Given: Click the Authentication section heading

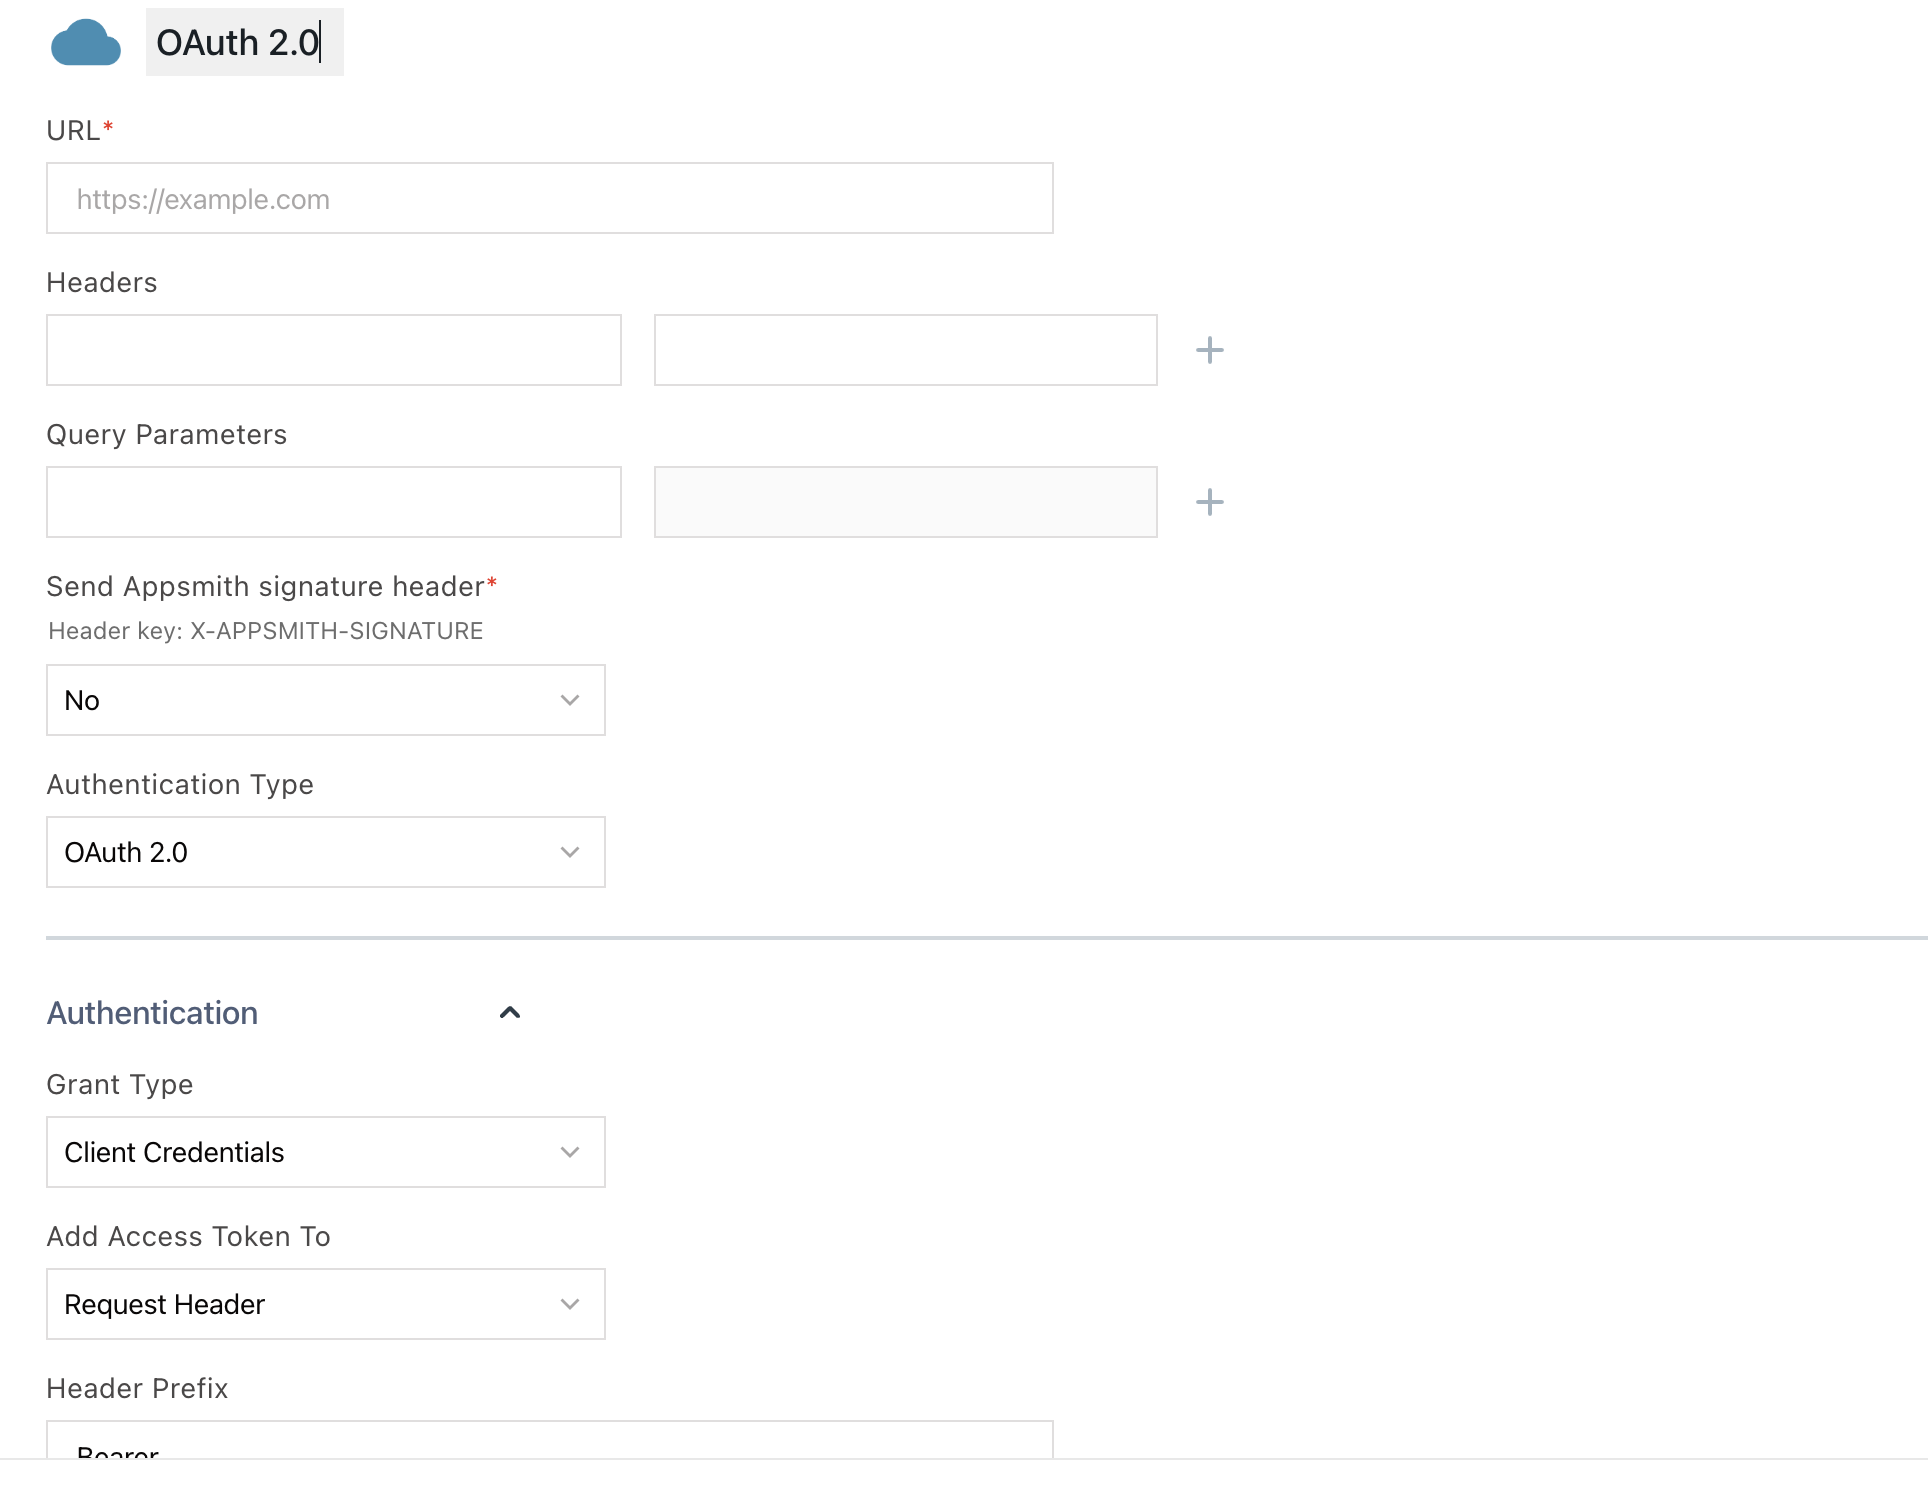Looking at the screenshot, I should 152,1013.
